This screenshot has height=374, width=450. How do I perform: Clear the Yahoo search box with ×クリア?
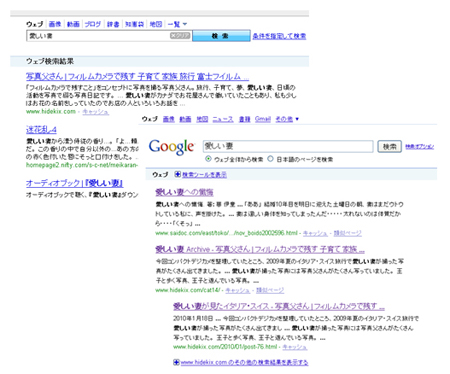pyautogui.click(x=180, y=36)
